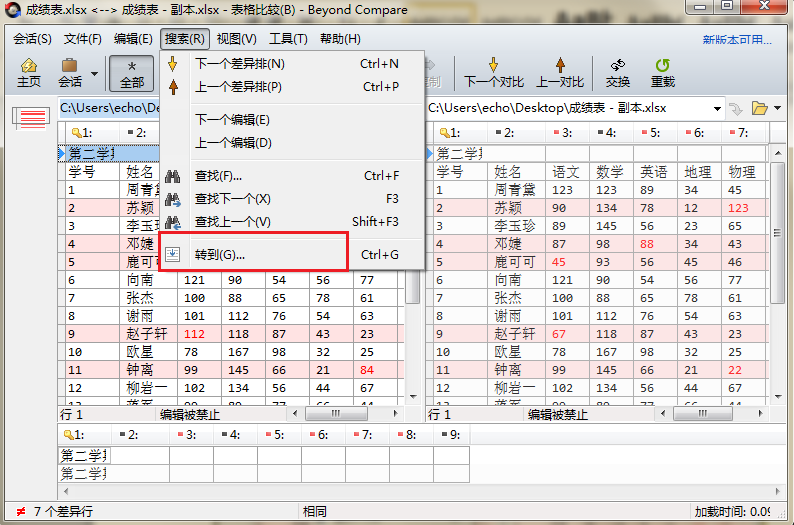
Task: Click right pane horizontal scroll right arrow
Action: 761,414
